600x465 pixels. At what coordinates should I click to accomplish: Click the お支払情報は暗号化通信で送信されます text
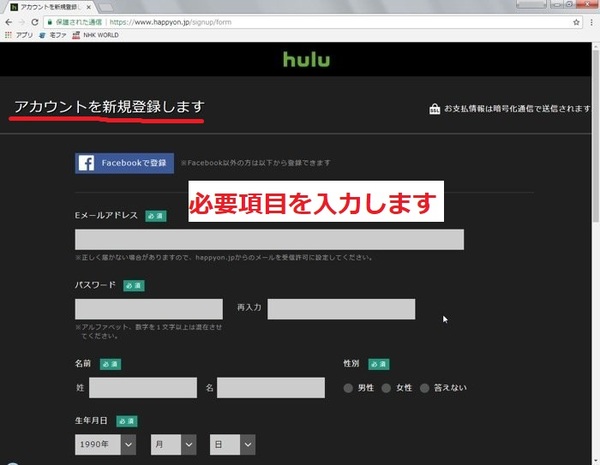(517, 109)
